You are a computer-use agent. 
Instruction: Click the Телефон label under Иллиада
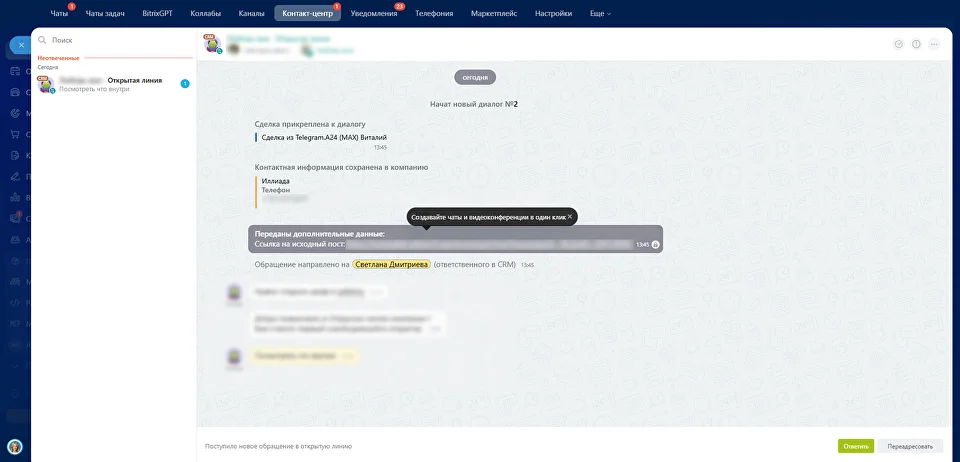click(276, 190)
